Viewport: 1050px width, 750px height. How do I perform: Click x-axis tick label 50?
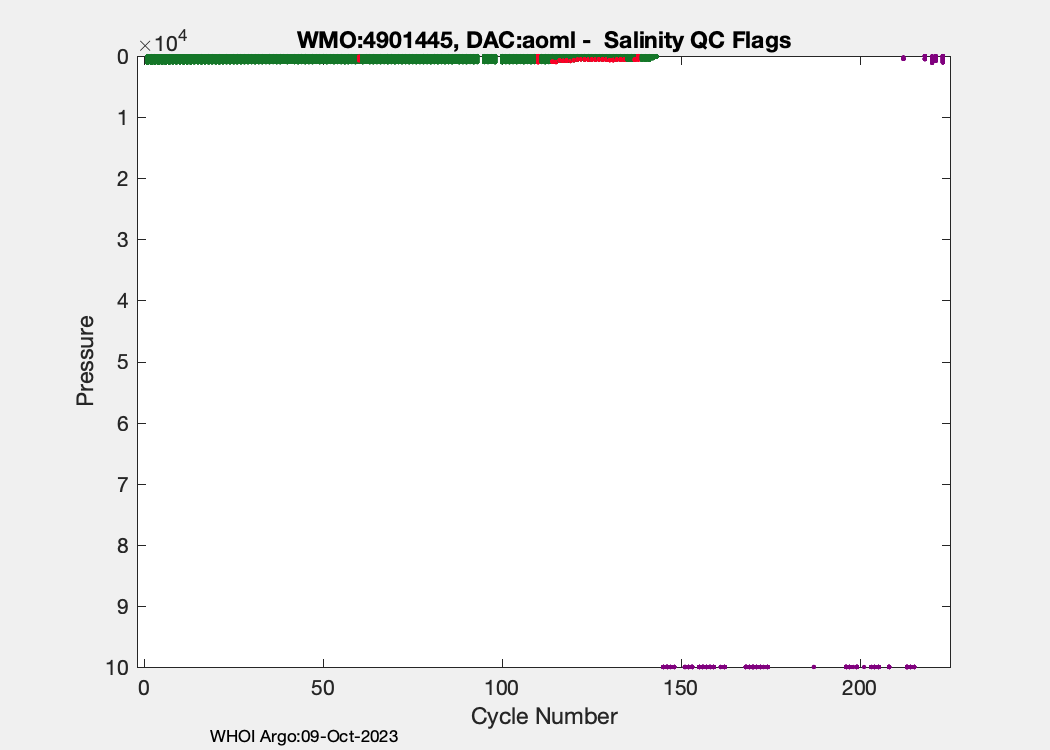point(323,690)
